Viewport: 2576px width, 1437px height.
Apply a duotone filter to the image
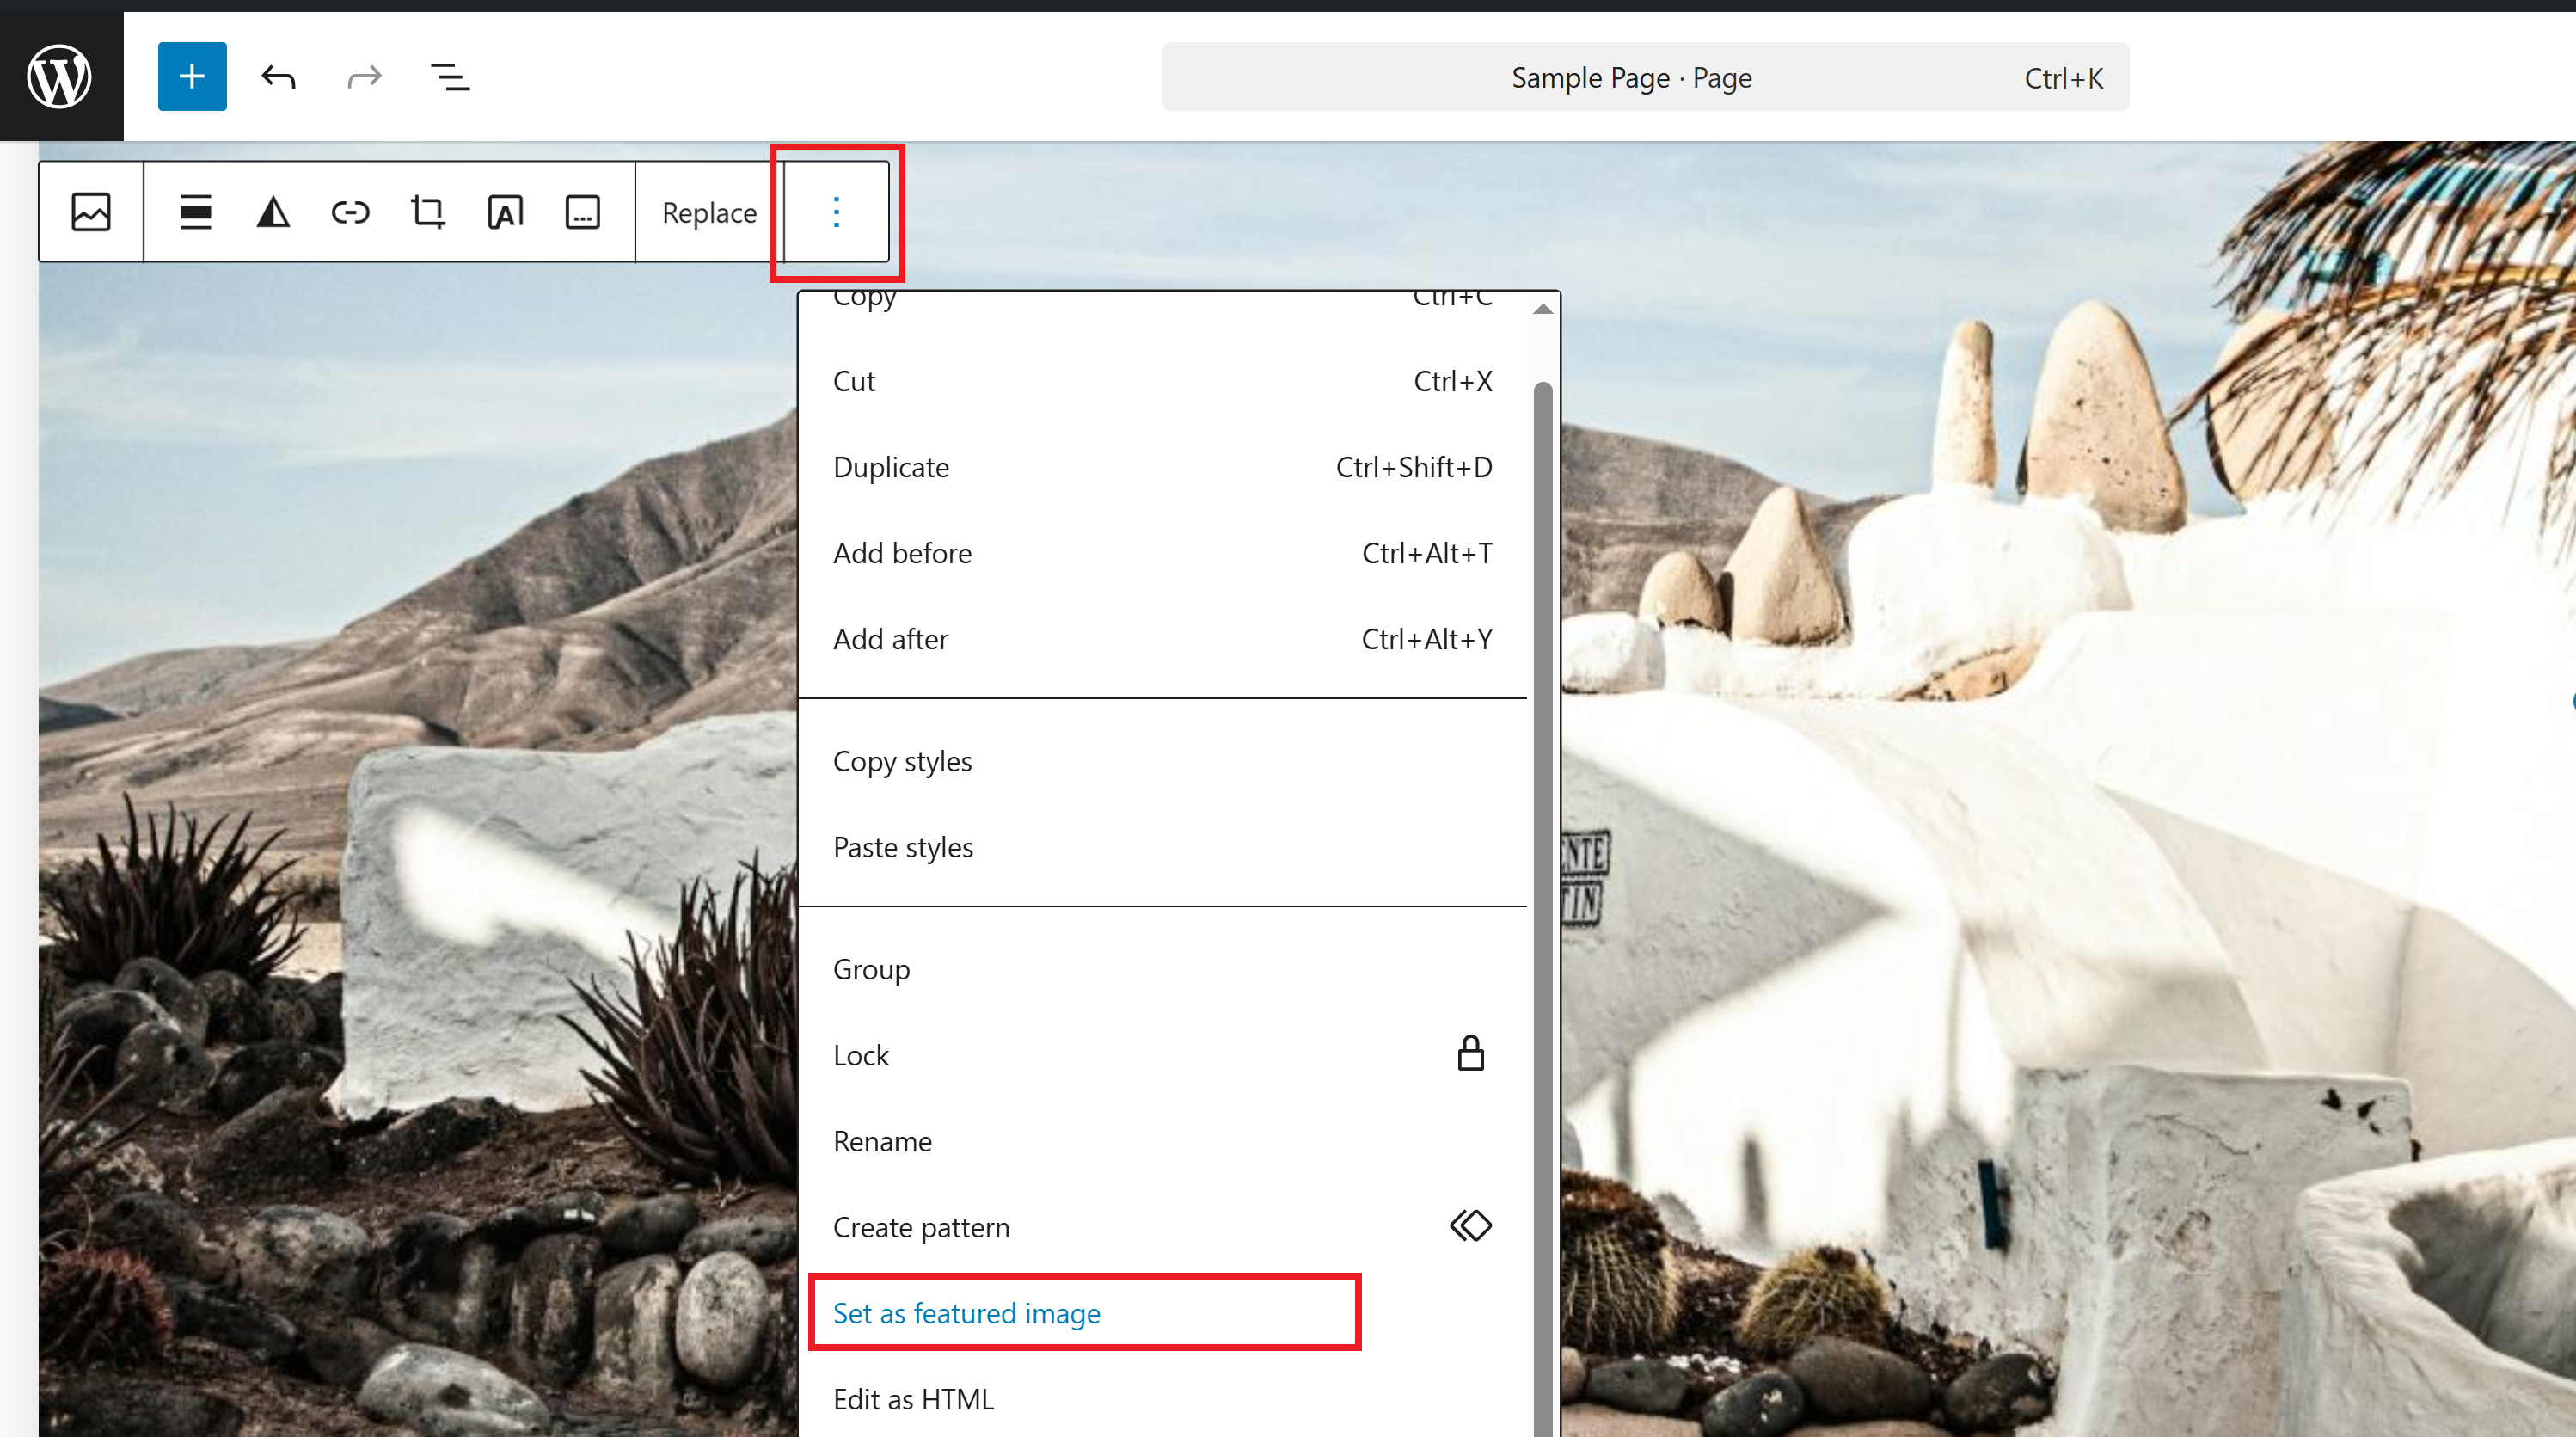click(x=273, y=212)
